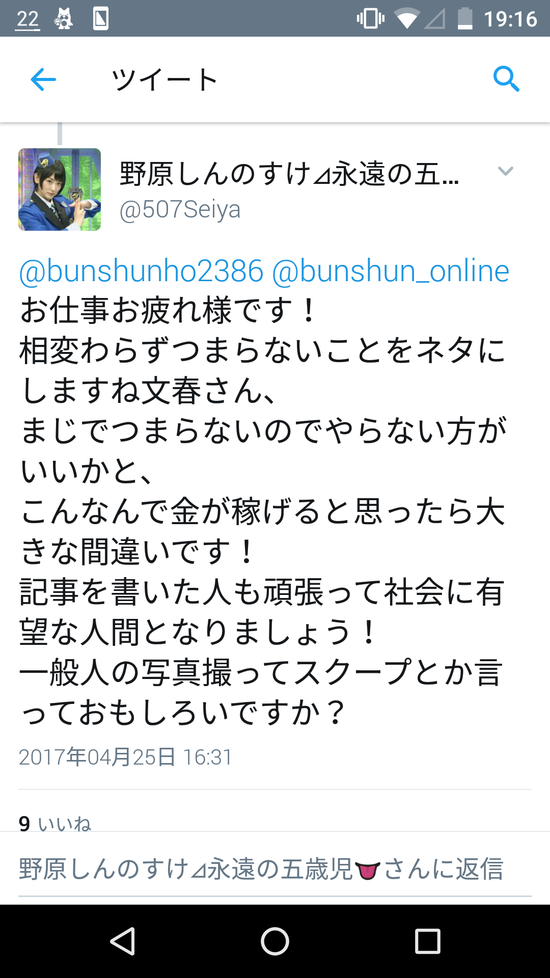Open the @507Seiya username handle

[180, 210]
